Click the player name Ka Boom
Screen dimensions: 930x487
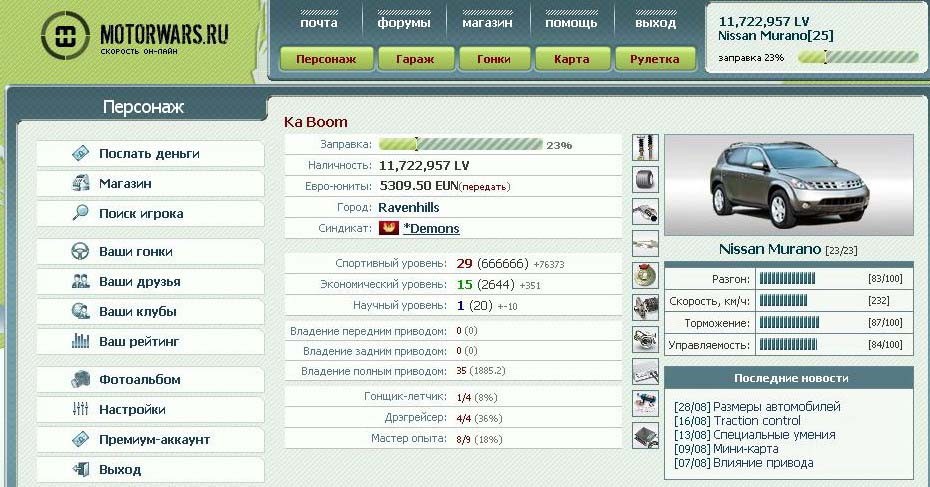pos(316,122)
